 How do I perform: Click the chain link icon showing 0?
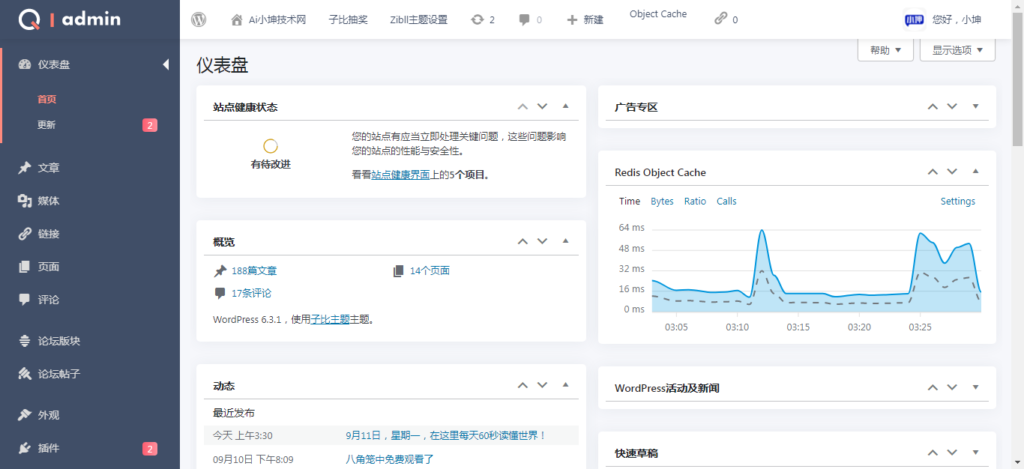[x=720, y=20]
